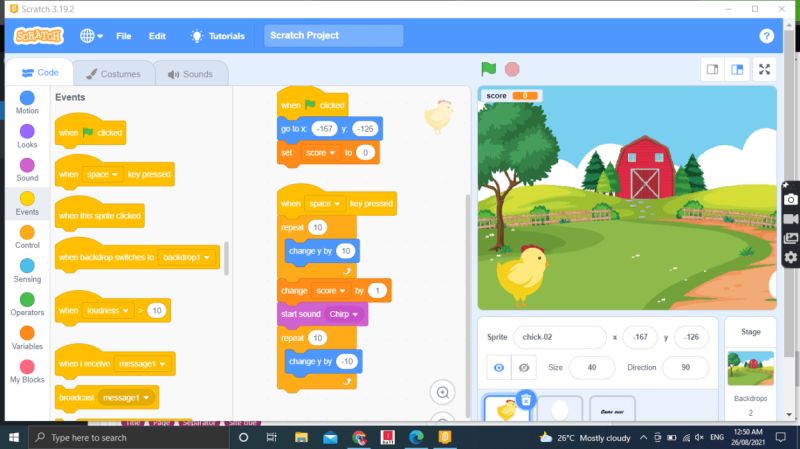This screenshot has width=800, height=449.
Task: Open the language globe menu
Action: click(91, 36)
